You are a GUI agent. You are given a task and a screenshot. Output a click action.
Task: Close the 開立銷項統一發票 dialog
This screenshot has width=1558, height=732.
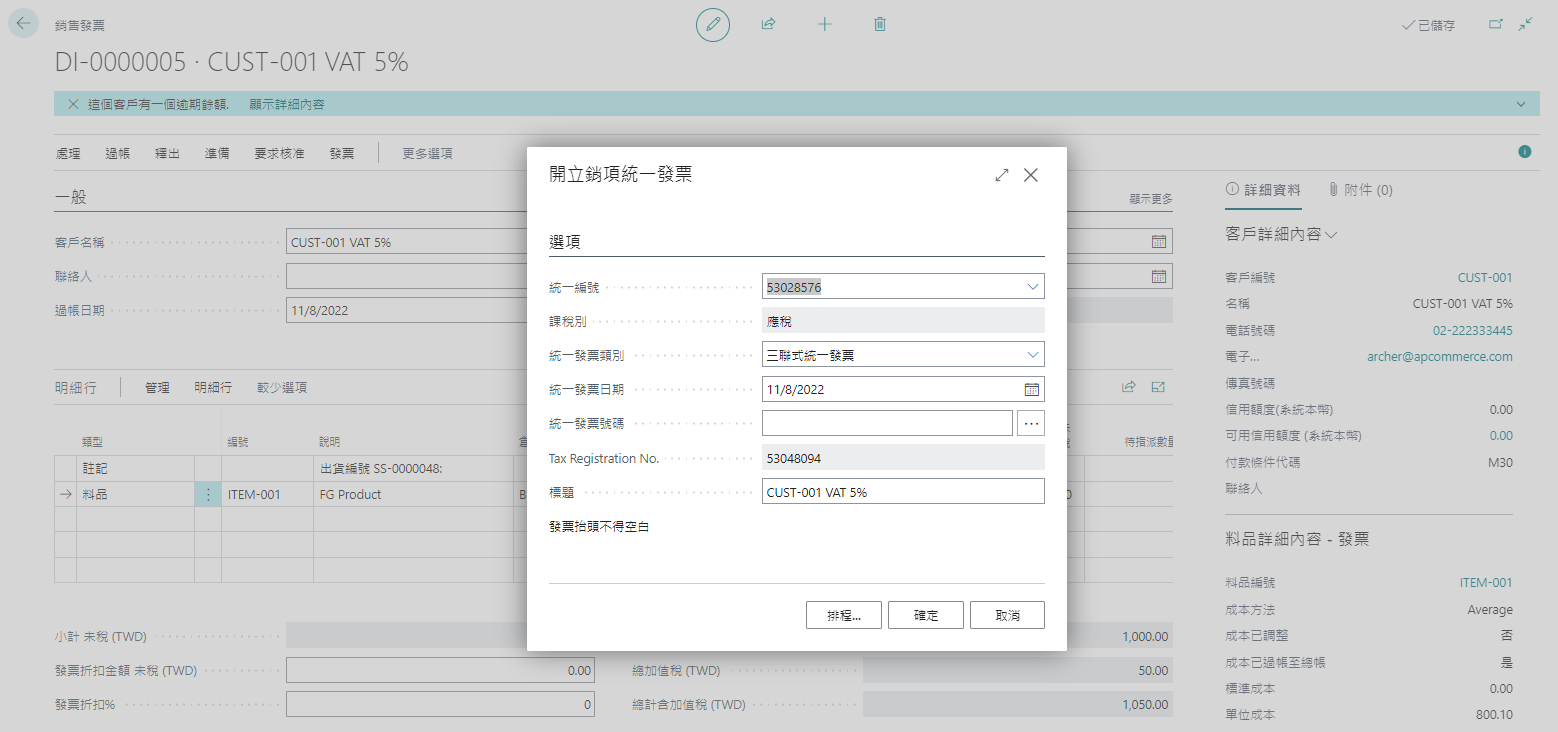1031,175
